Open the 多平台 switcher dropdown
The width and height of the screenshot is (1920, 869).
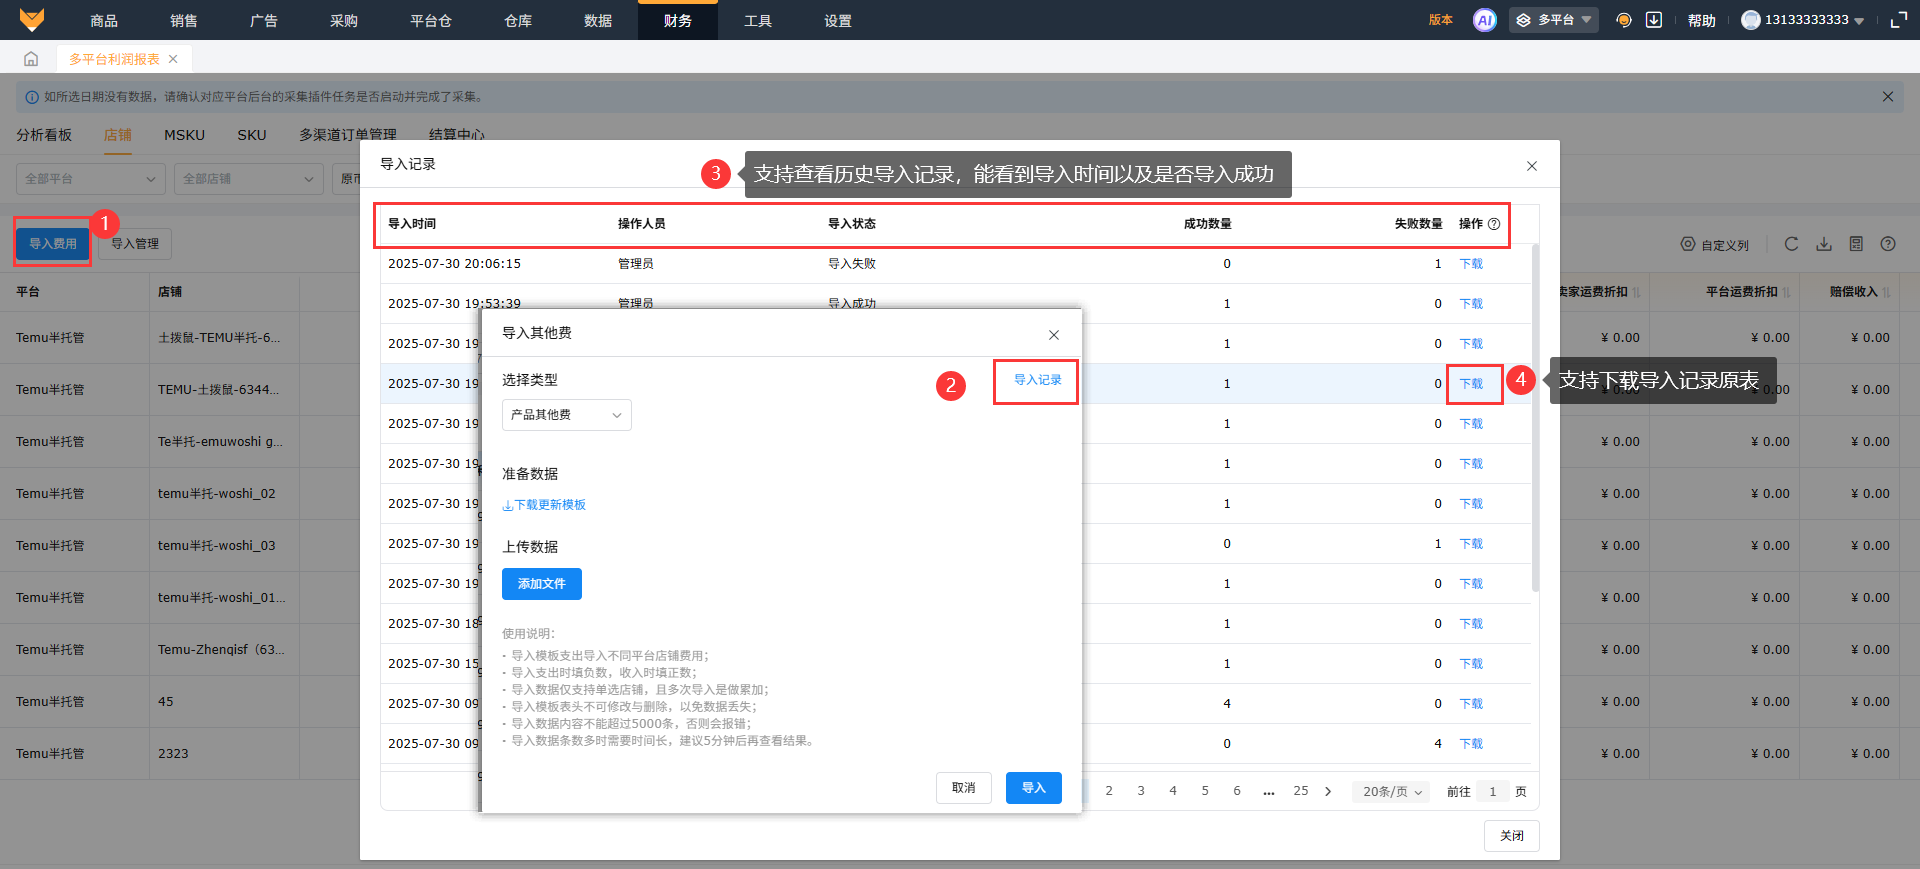(1553, 20)
